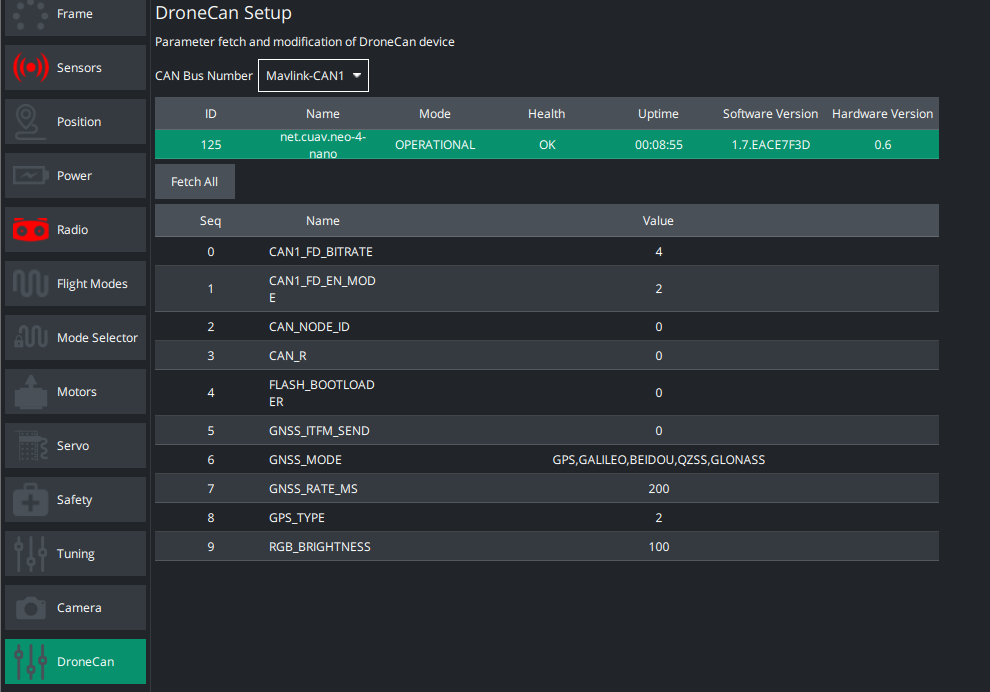Select the net.cuav.neo-4-nano device row

click(546, 144)
